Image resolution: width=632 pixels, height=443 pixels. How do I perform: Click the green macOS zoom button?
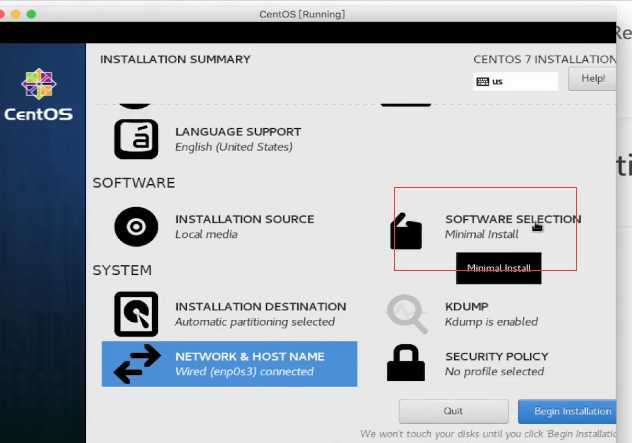point(31,15)
